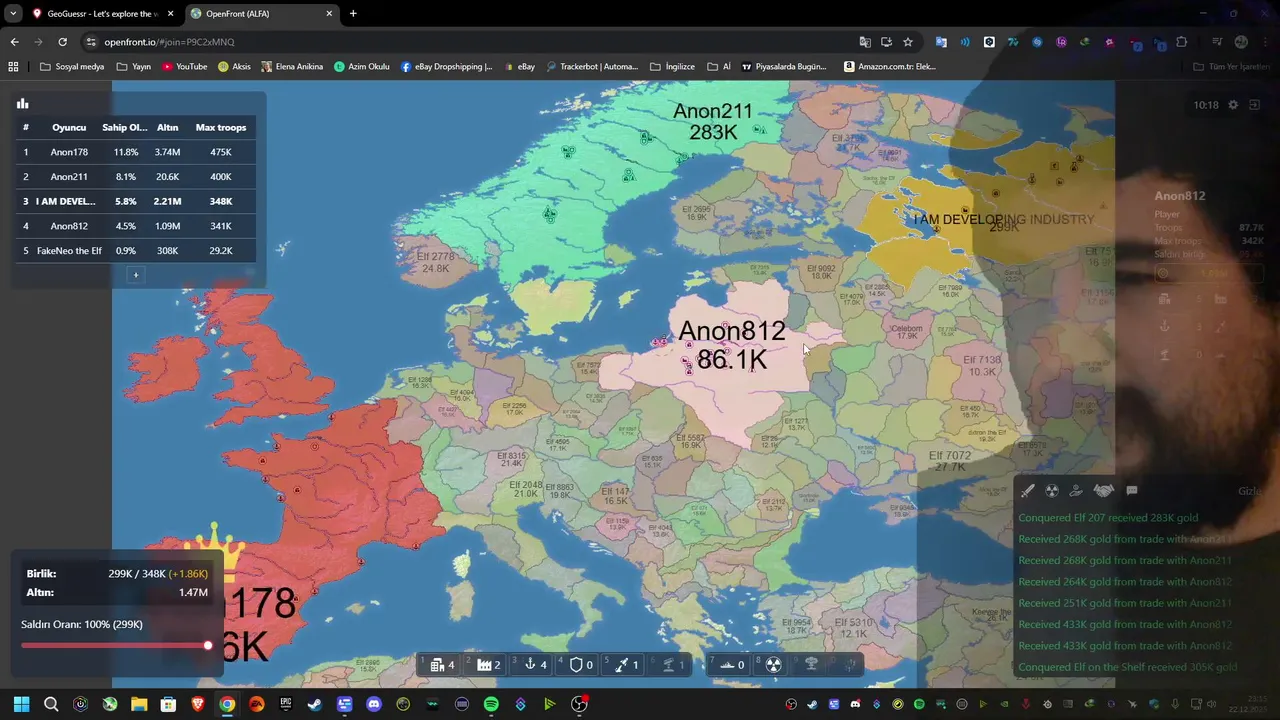
Task: Click the handshake alliance filter icon
Action: (x=1104, y=491)
